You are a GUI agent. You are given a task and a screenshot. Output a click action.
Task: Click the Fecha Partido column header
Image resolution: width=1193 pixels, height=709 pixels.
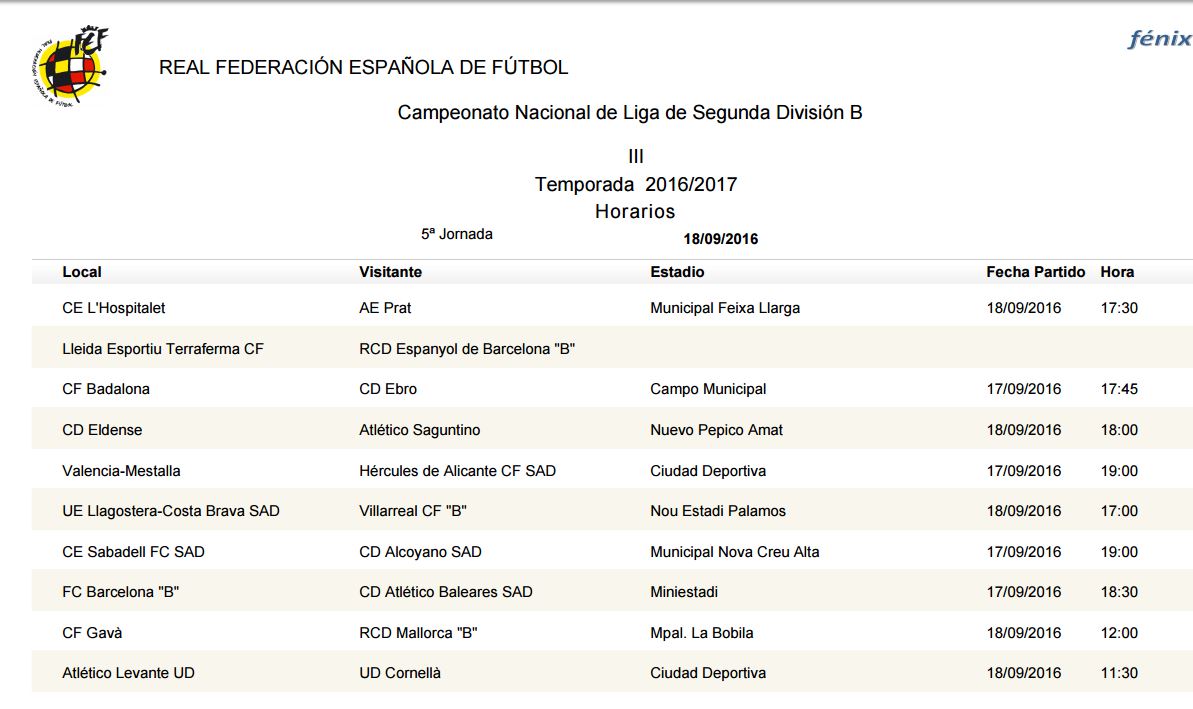click(x=1035, y=272)
